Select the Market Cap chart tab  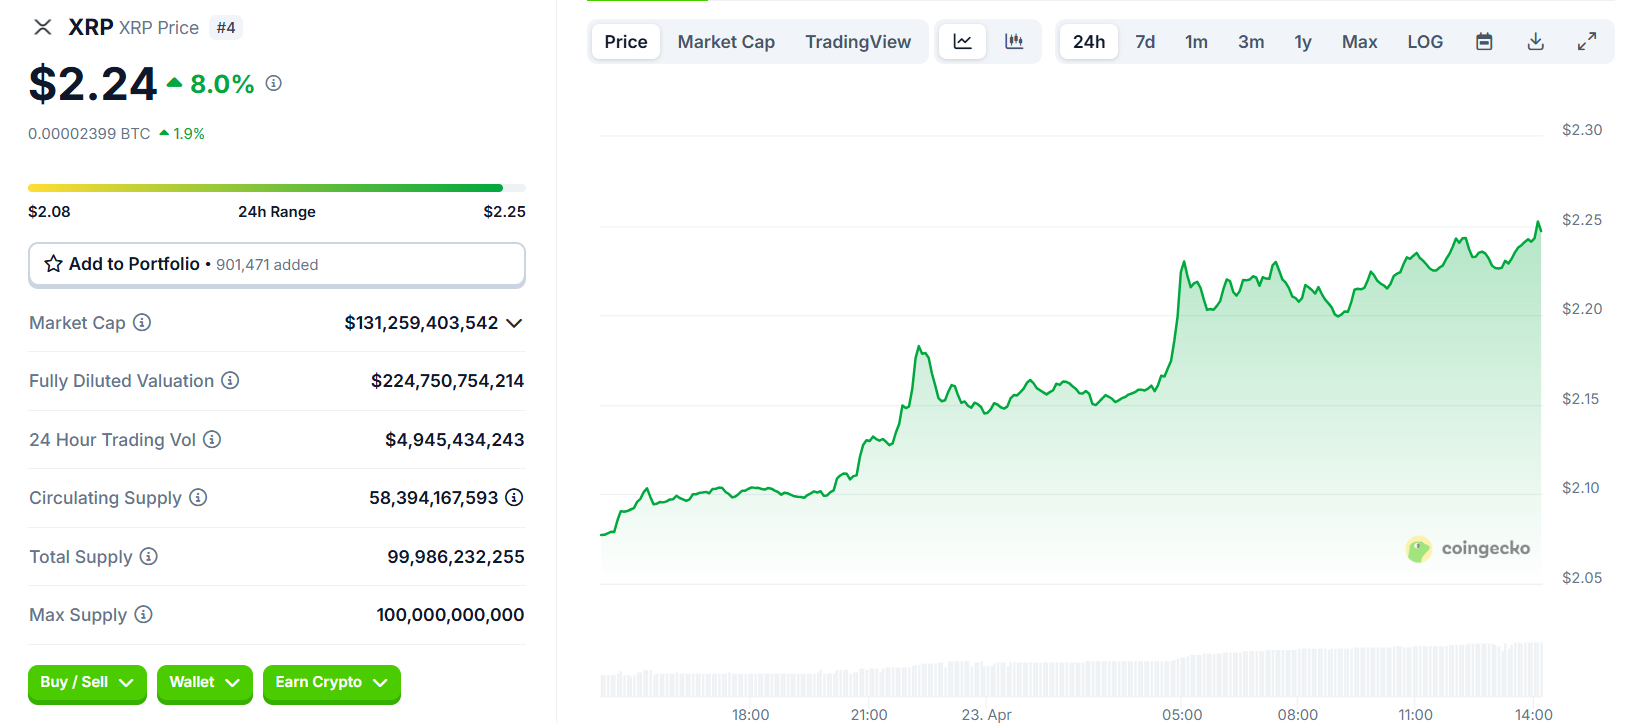point(726,42)
